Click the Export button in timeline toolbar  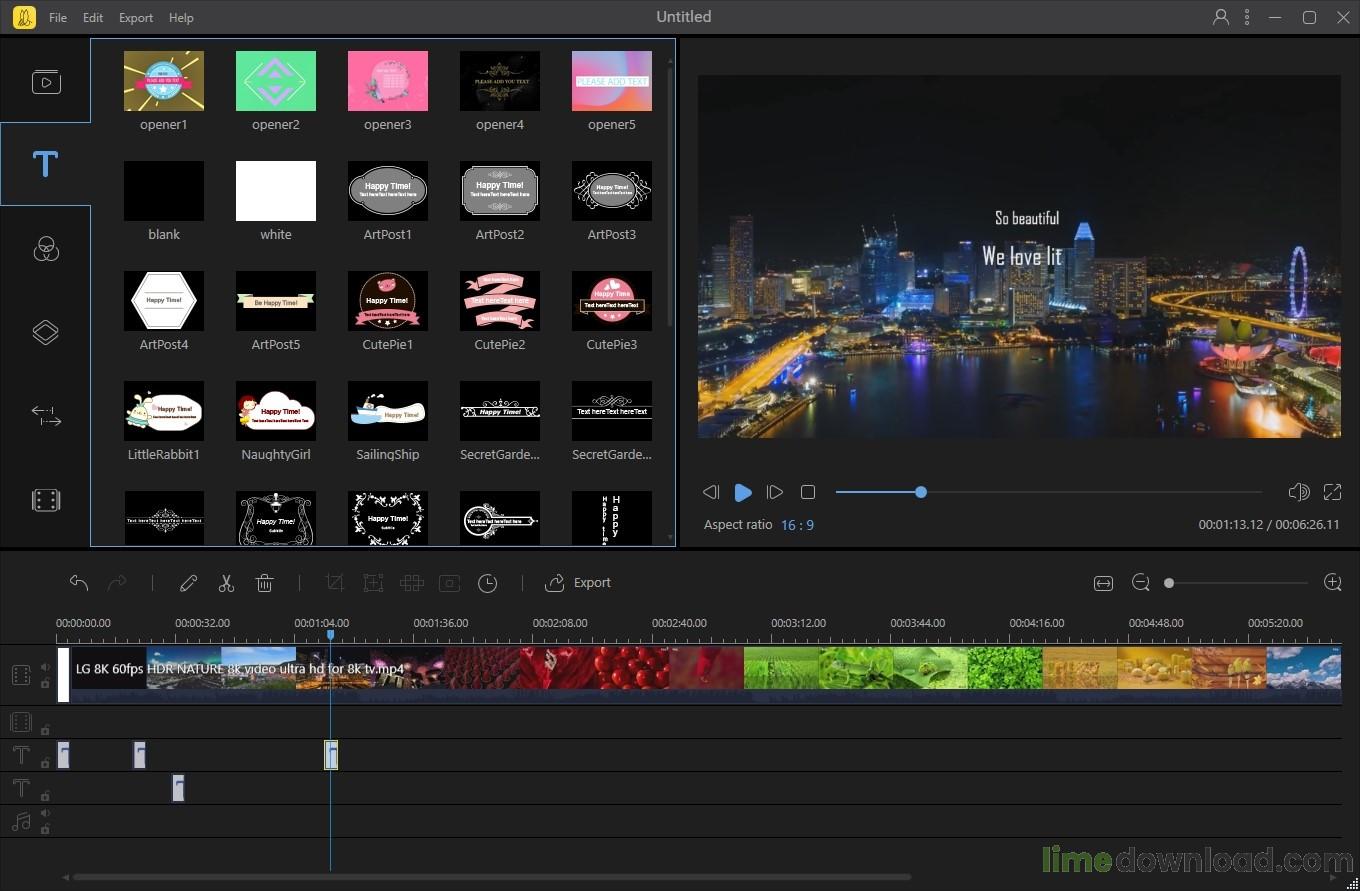[578, 583]
